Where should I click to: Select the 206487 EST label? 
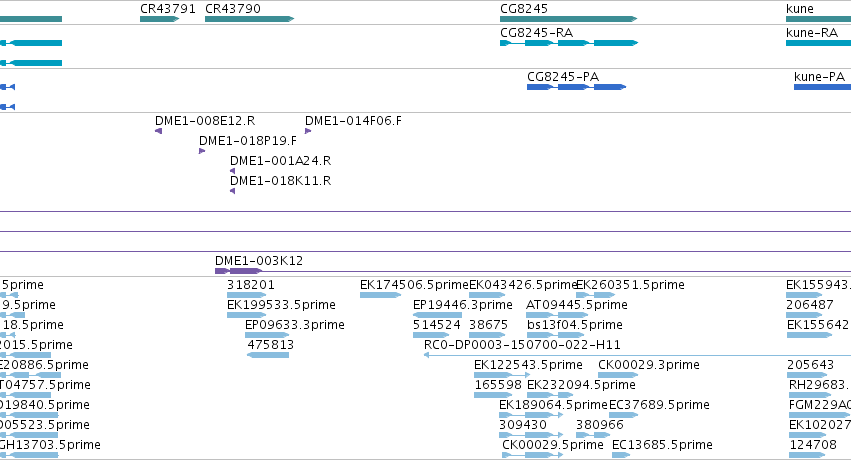pos(810,305)
